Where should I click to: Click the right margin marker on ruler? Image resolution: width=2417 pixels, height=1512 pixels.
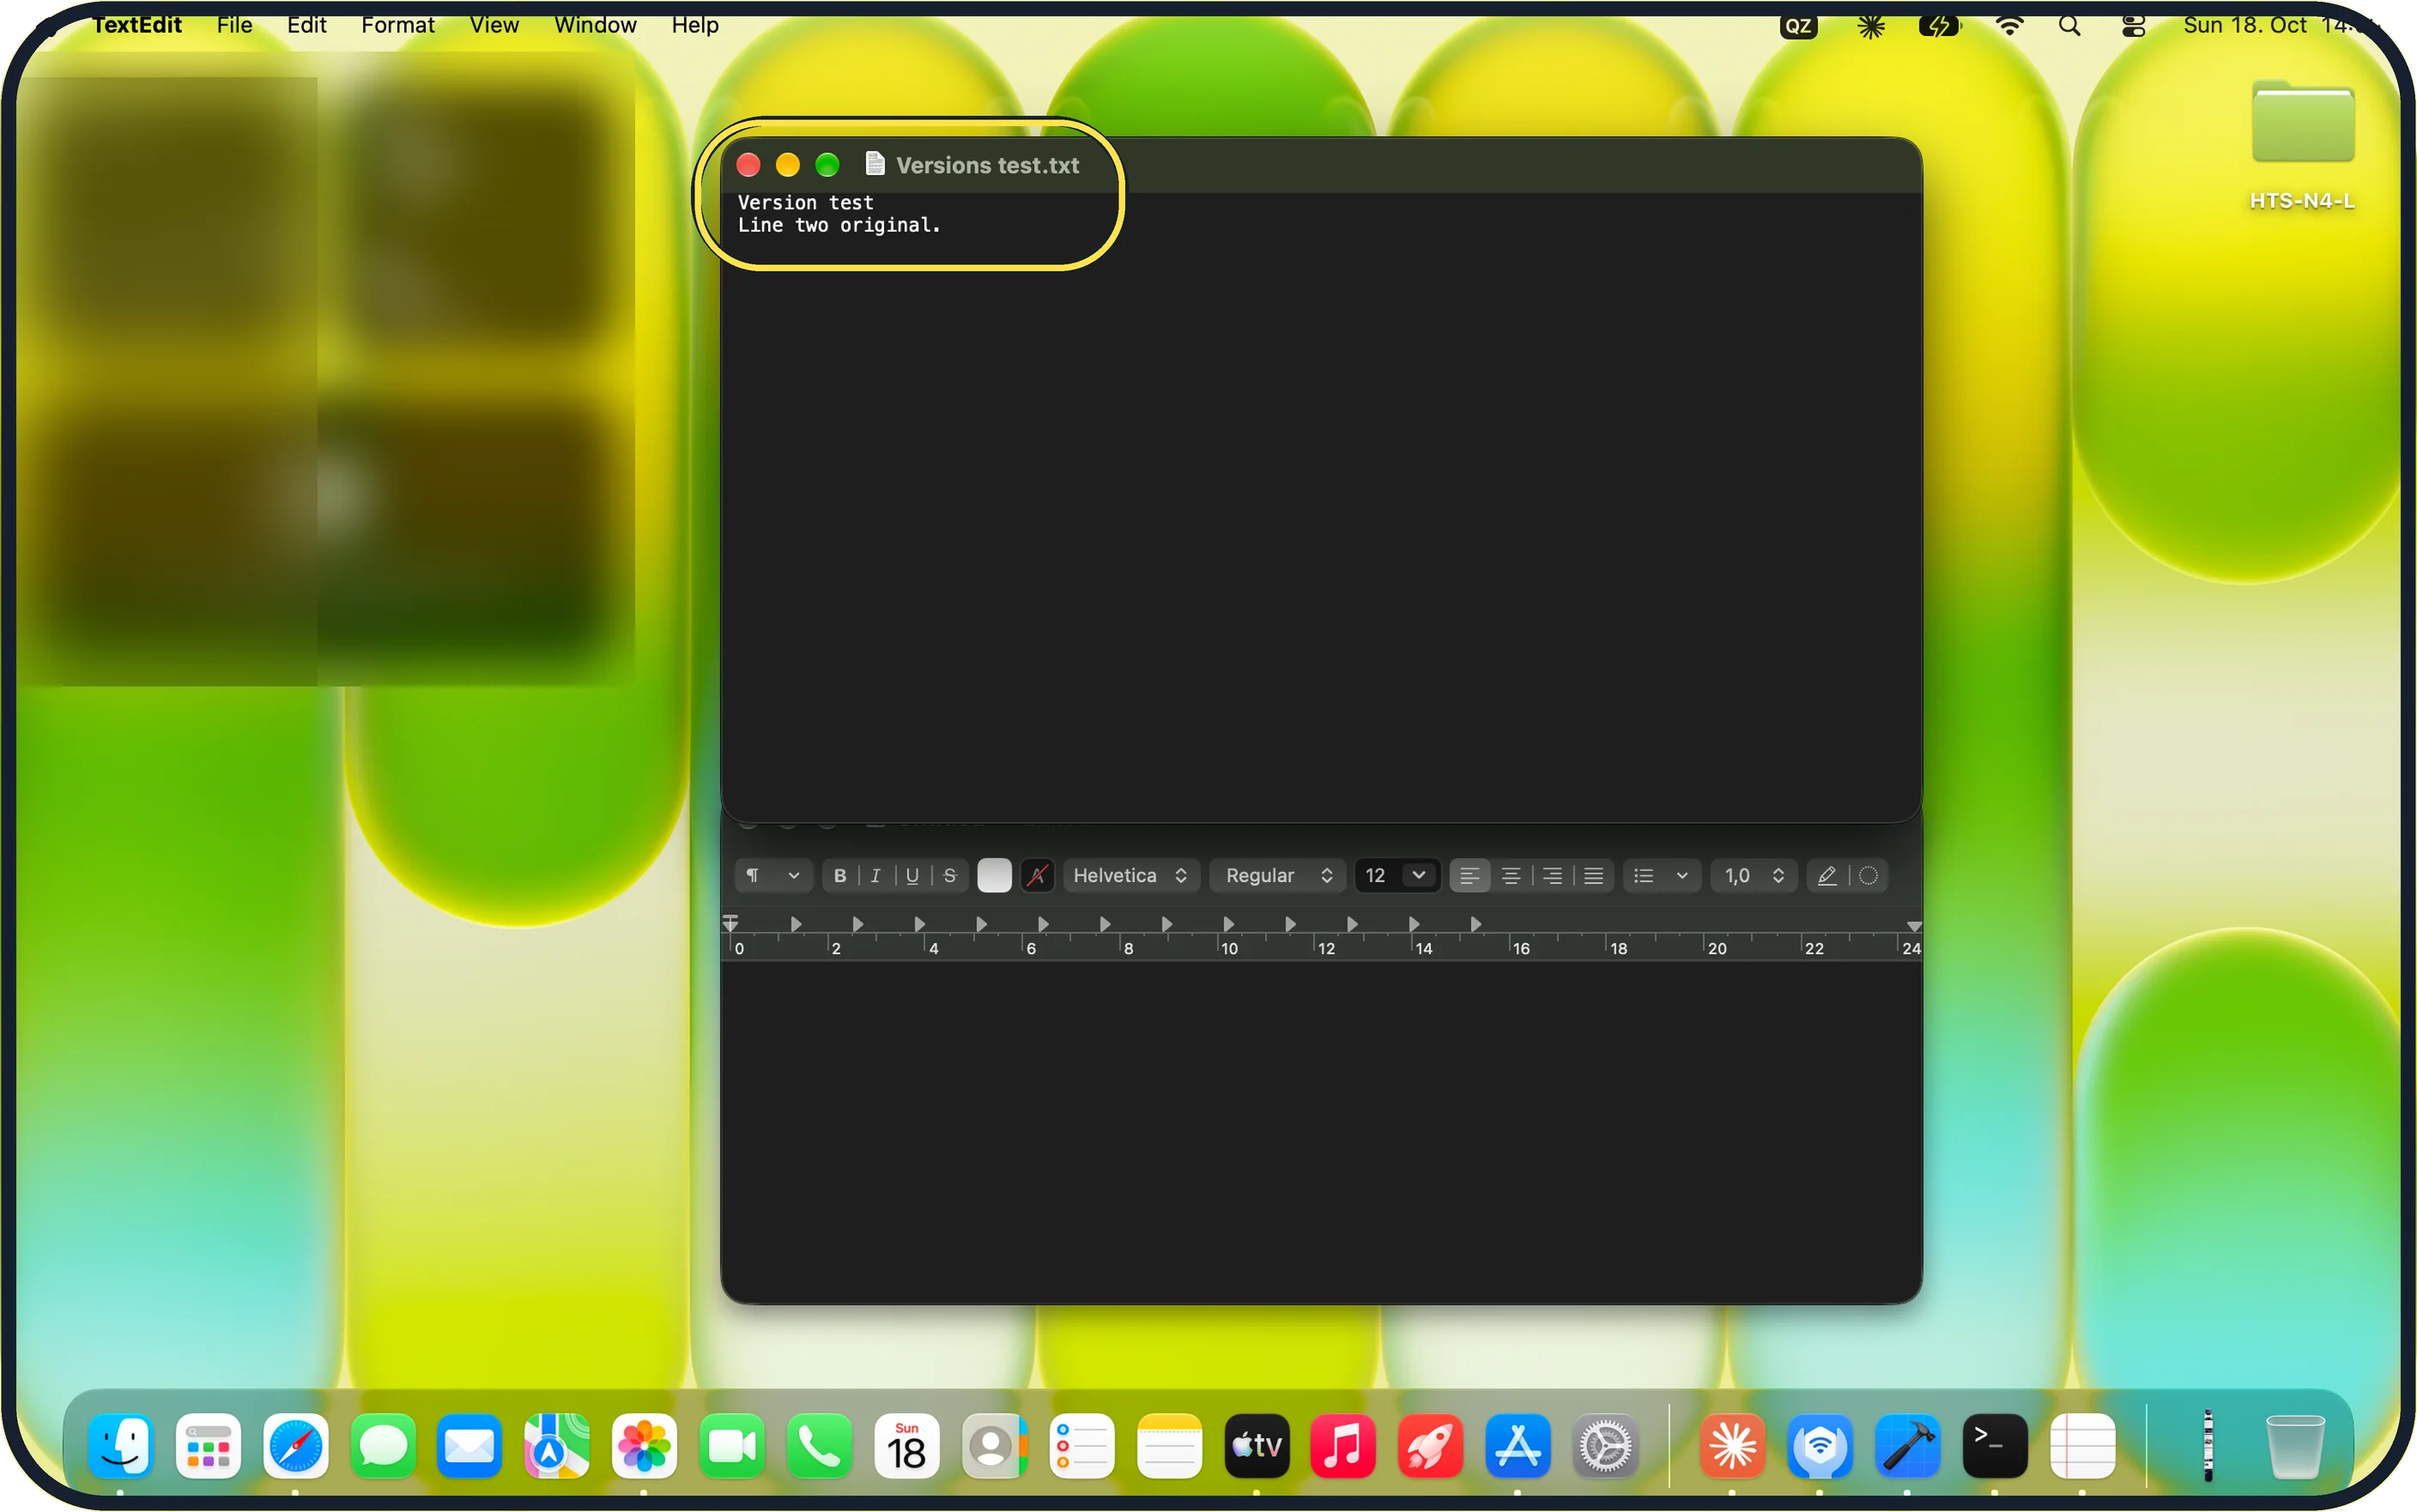coord(1914,926)
